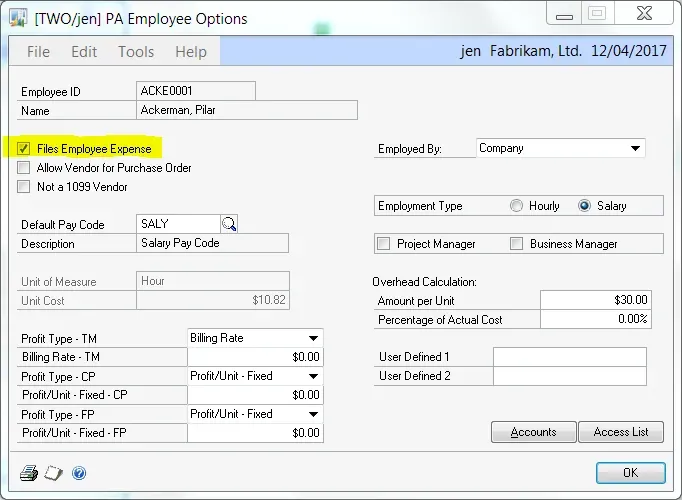
Task: Click the Default Pay Code lookup magnifier icon
Action: click(229, 224)
